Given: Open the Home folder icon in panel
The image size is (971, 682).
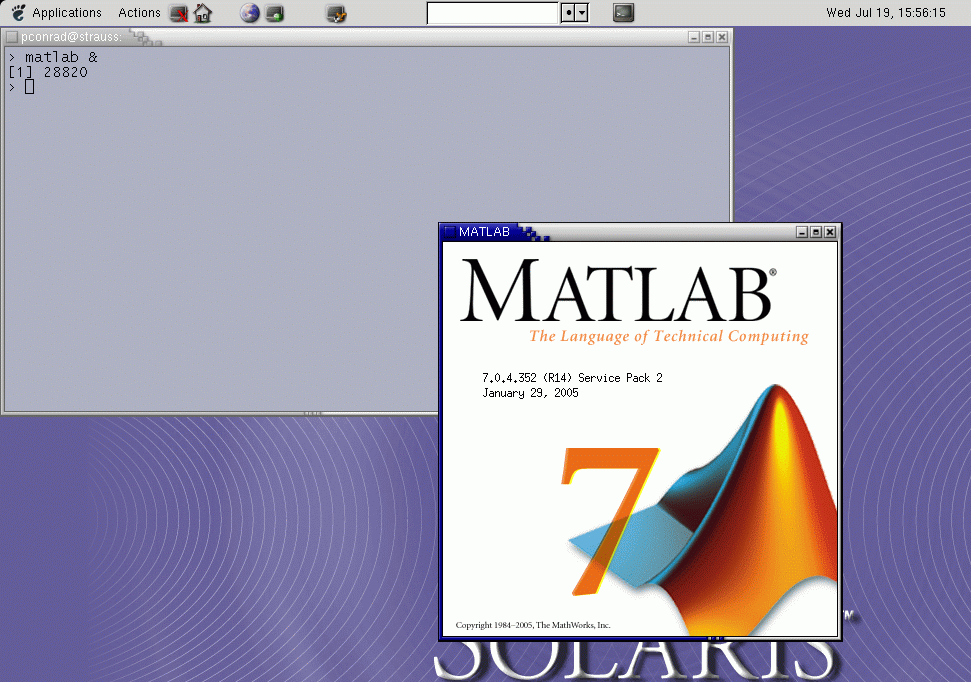Looking at the screenshot, I should (x=202, y=13).
